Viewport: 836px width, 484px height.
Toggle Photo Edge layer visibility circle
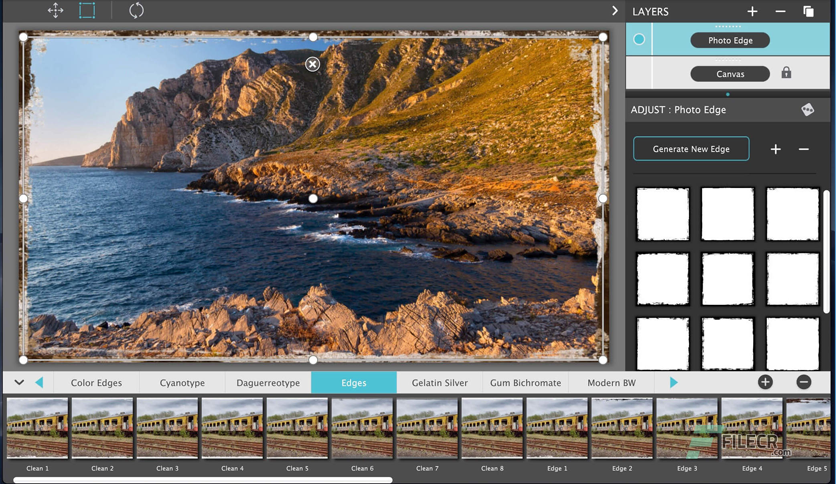click(639, 39)
